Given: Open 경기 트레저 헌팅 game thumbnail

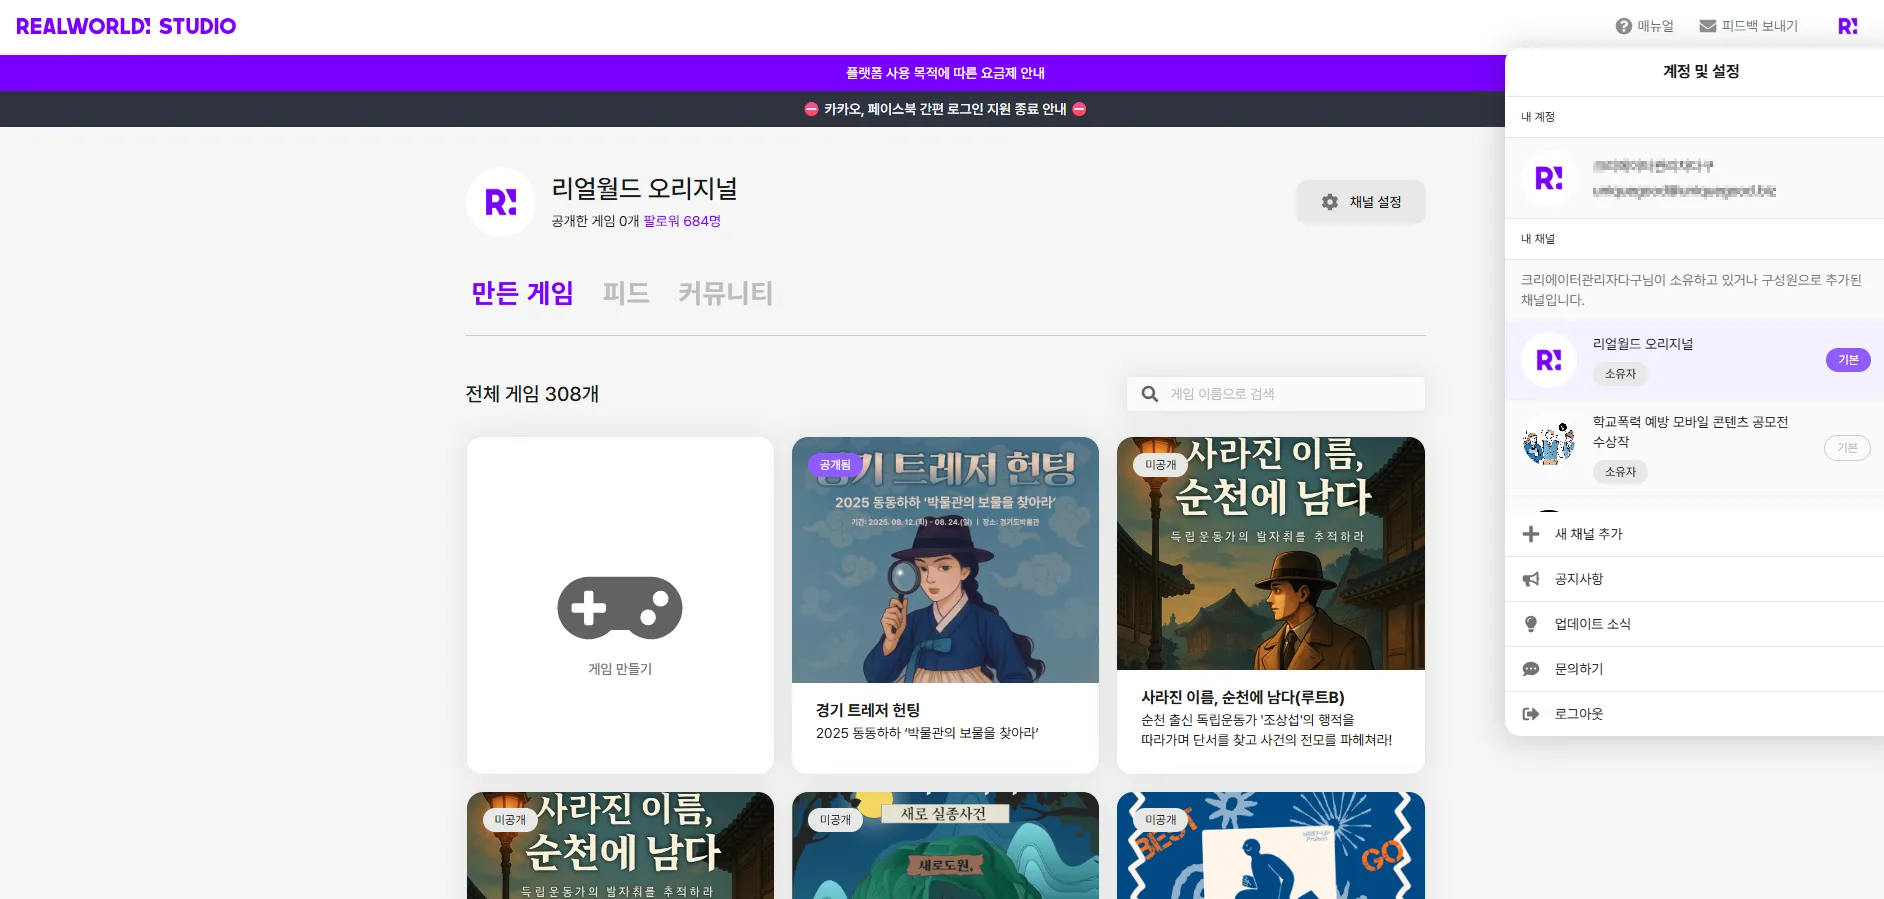Looking at the screenshot, I should point(945,560).
